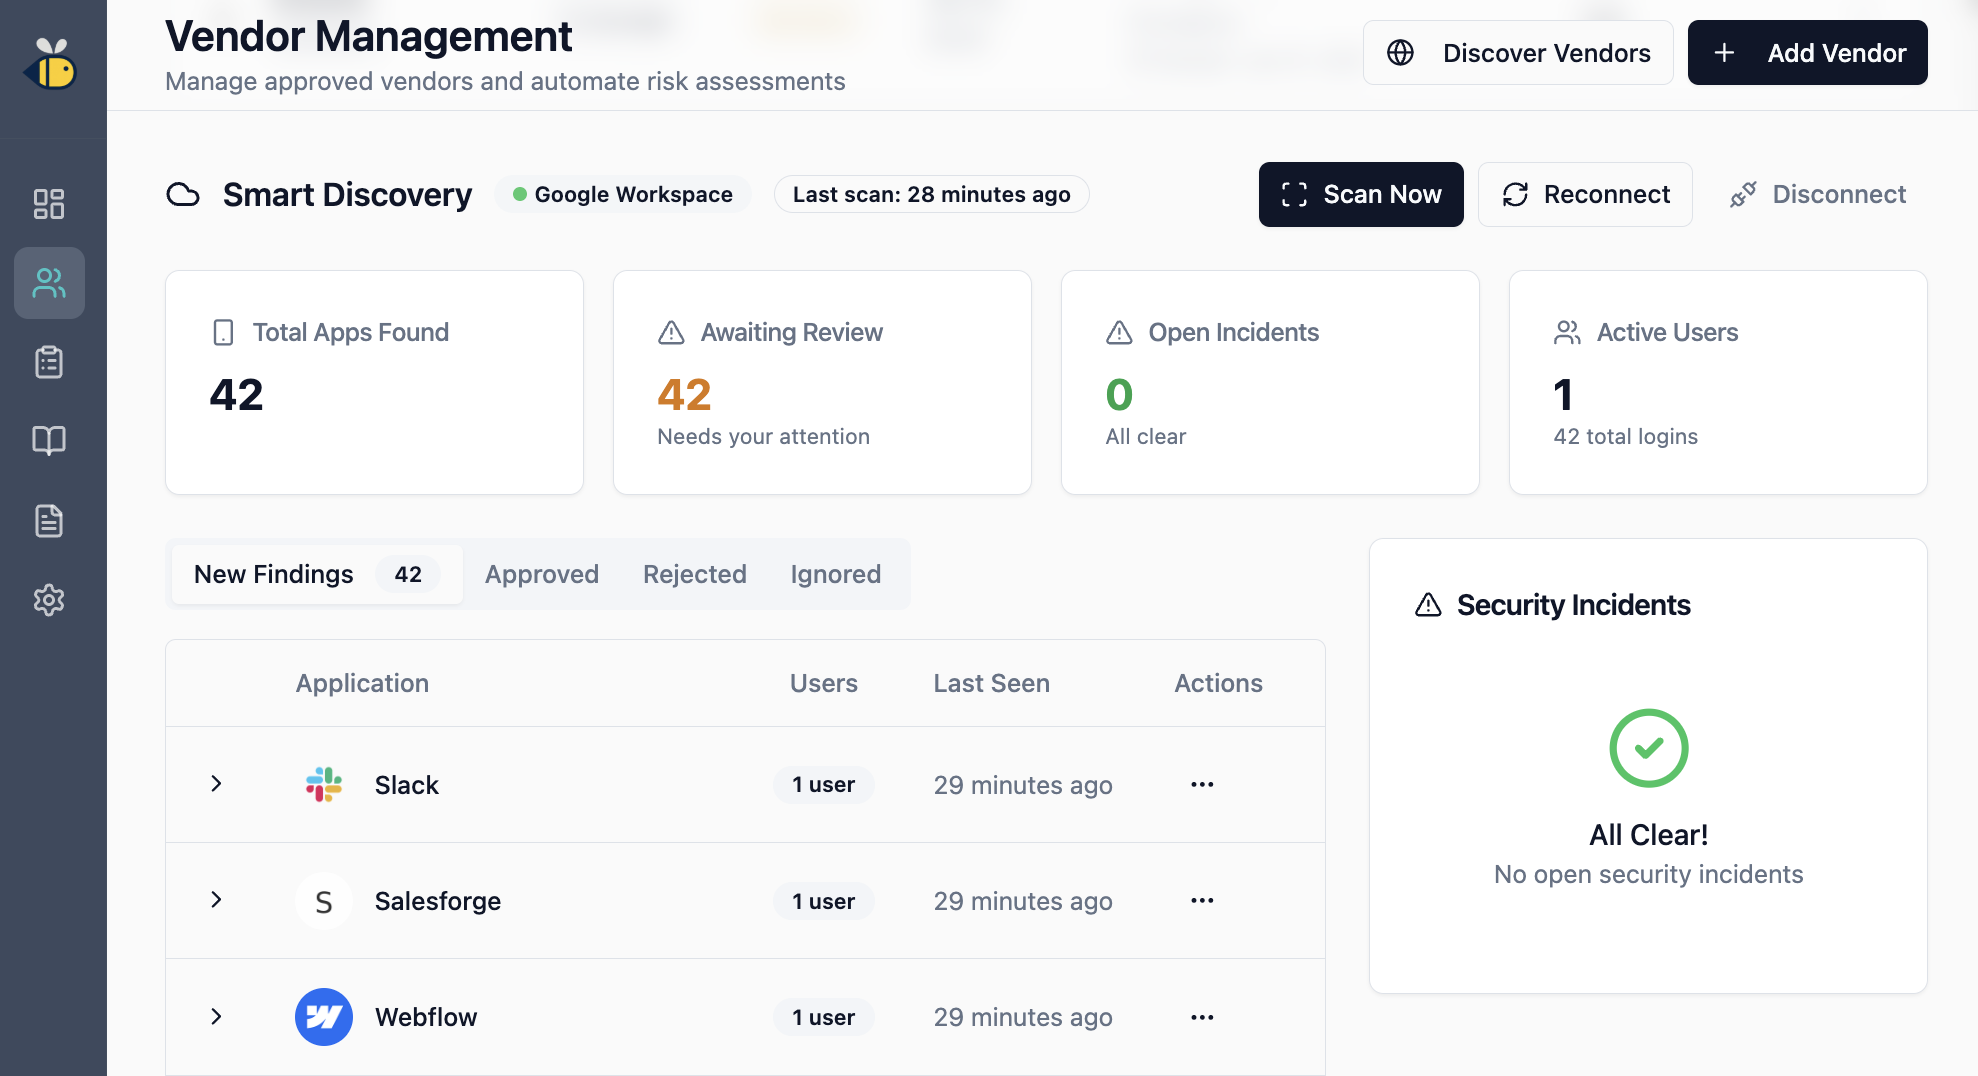Click No open security incidents message
Image resolution: width=1978 pixels, height=1076 pixels.
pos(1649,874)
